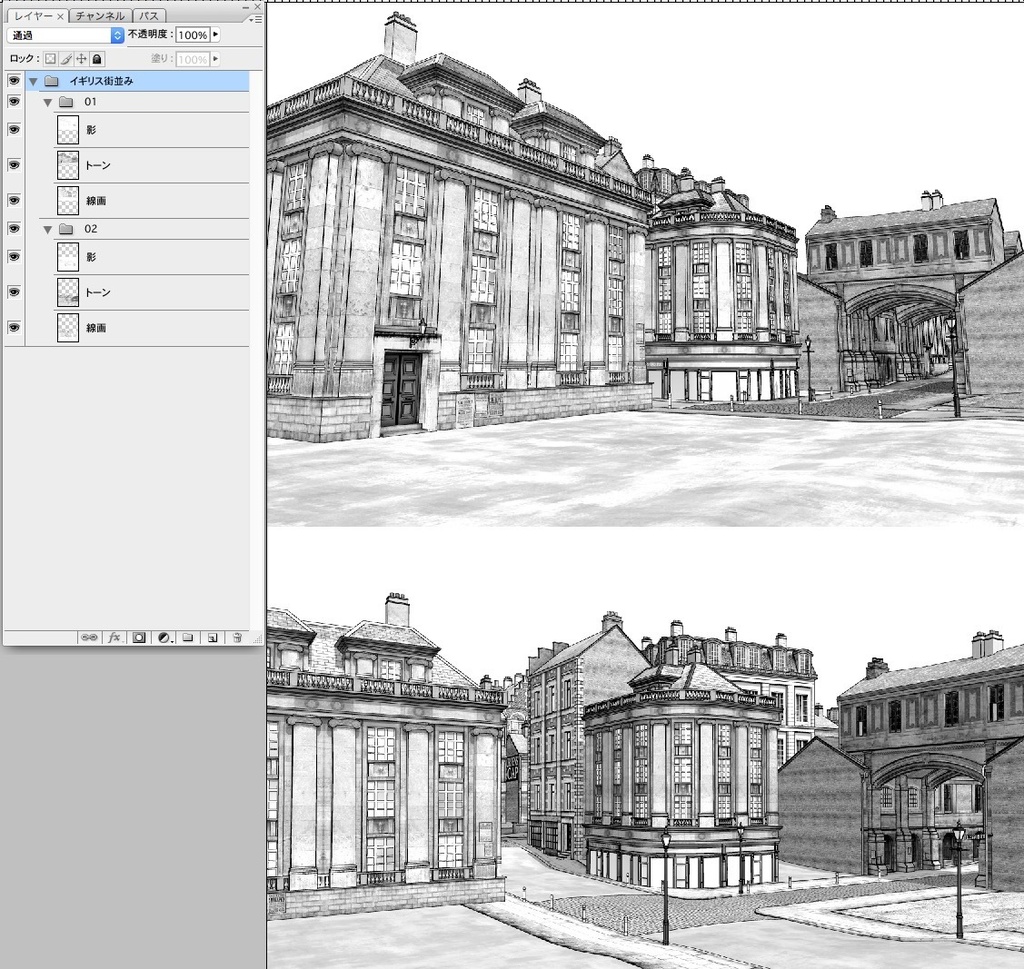
Task: Select the イギリス街並み group folder icon
Action: 52,81
